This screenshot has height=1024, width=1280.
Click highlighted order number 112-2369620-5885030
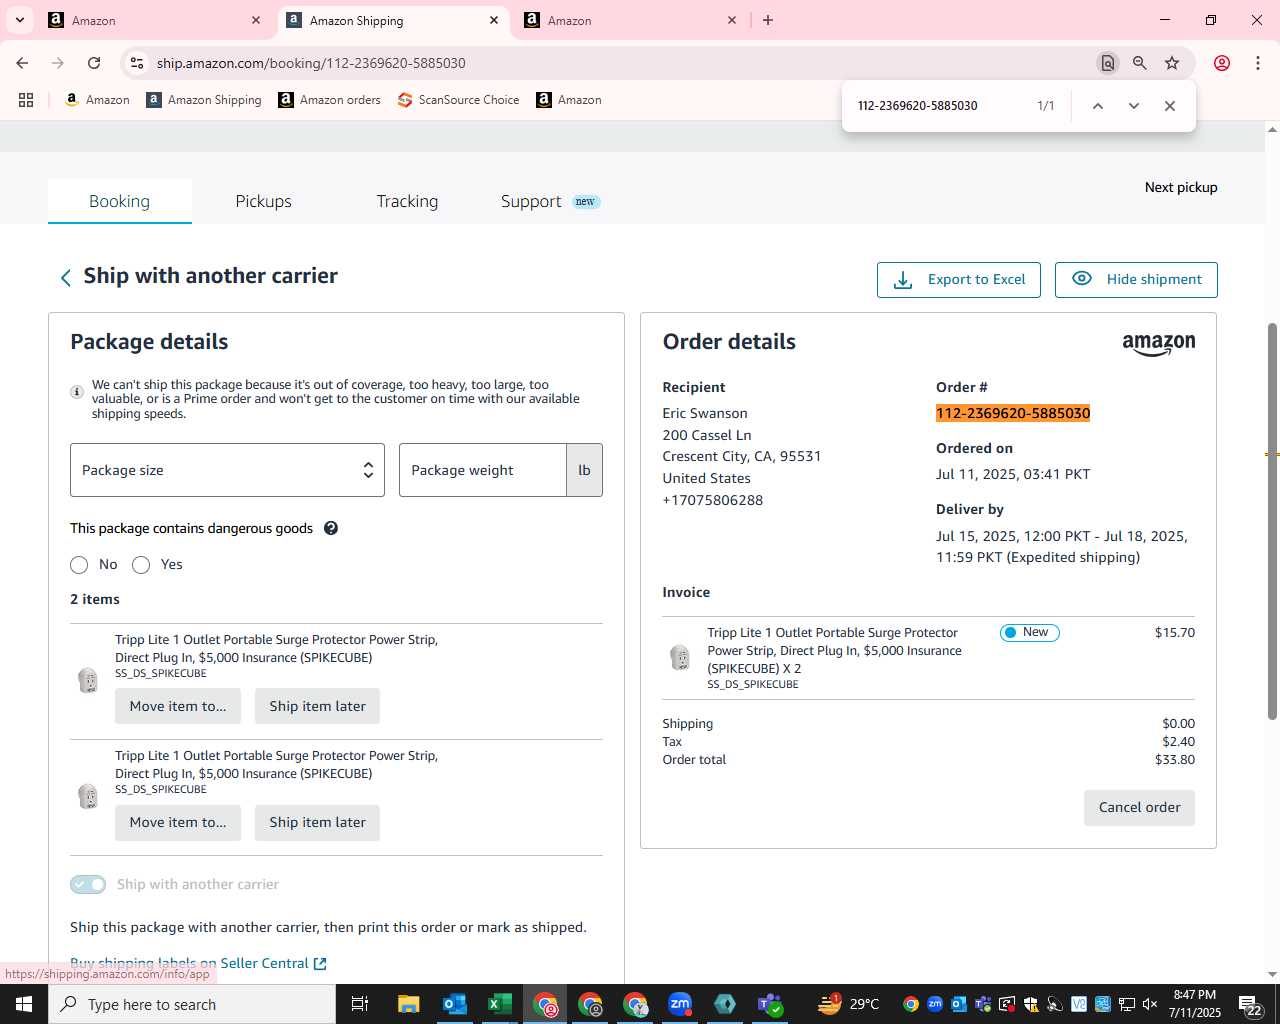(1013, 413)
